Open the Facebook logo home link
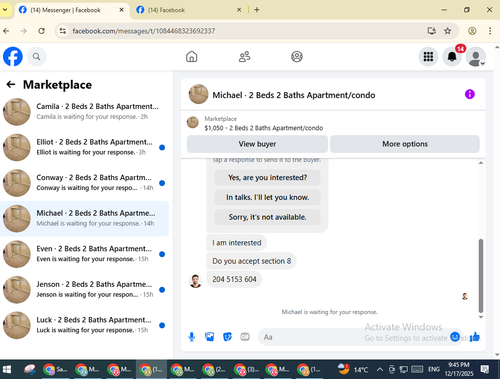500x379 pixels. tap(13, 57)
